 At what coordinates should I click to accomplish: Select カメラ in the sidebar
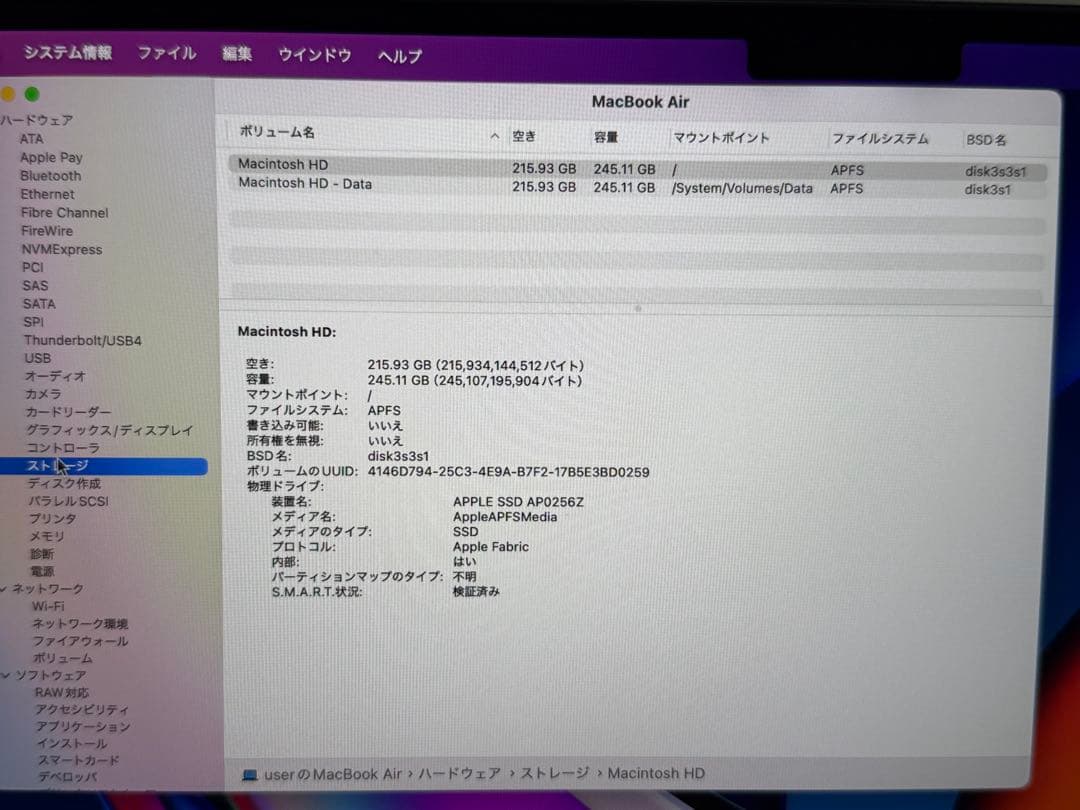pos(41,394)
